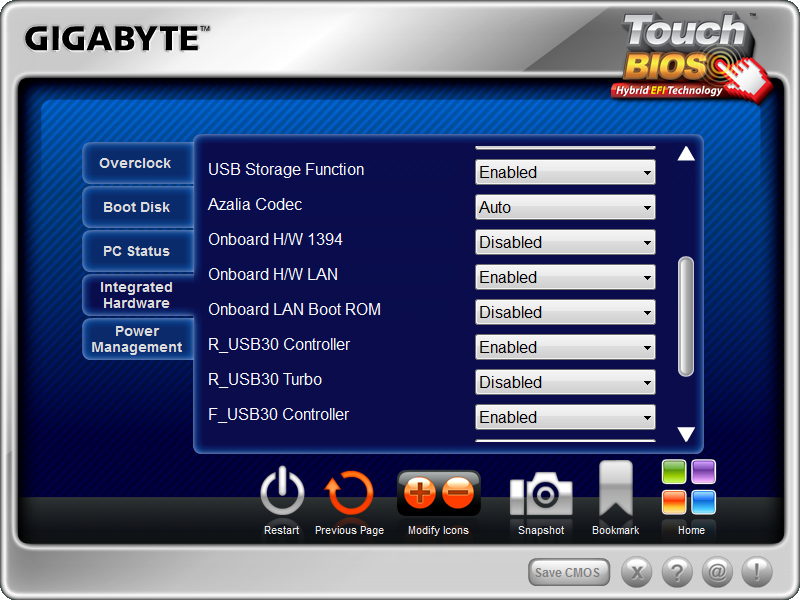Click the green Home square
This screenshot has height=600, width=800.
click(674, 471)
